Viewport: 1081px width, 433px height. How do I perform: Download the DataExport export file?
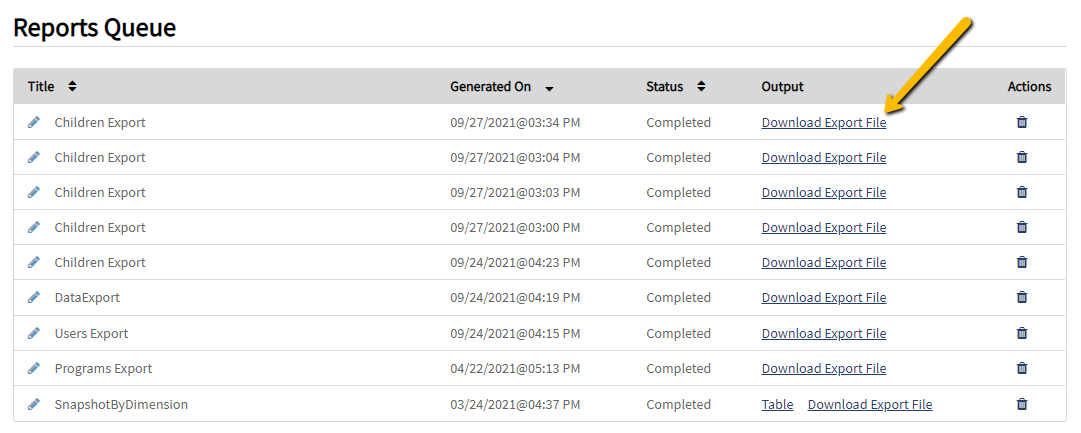click(x=823, y=297)
